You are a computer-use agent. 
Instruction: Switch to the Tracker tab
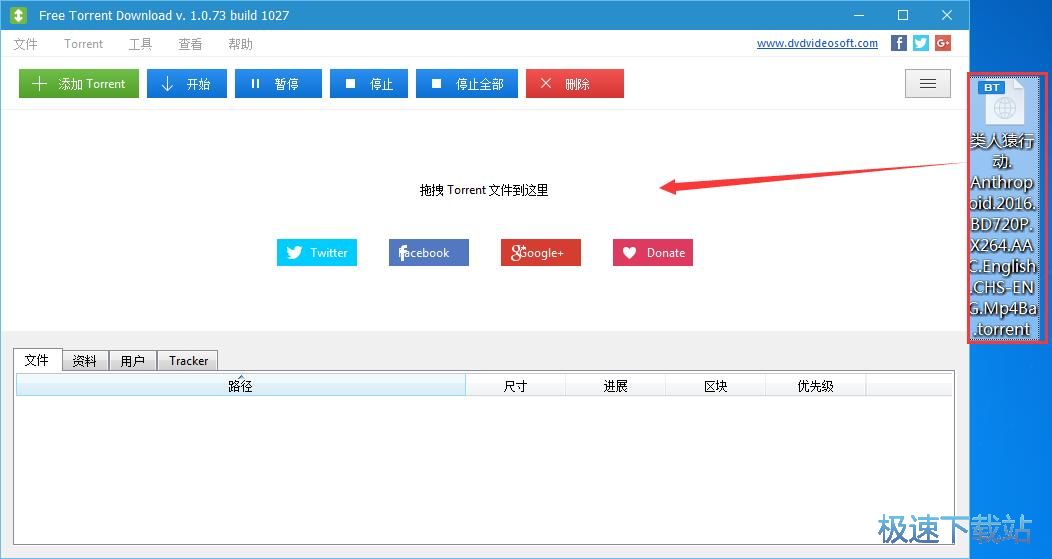coord(188,361)
